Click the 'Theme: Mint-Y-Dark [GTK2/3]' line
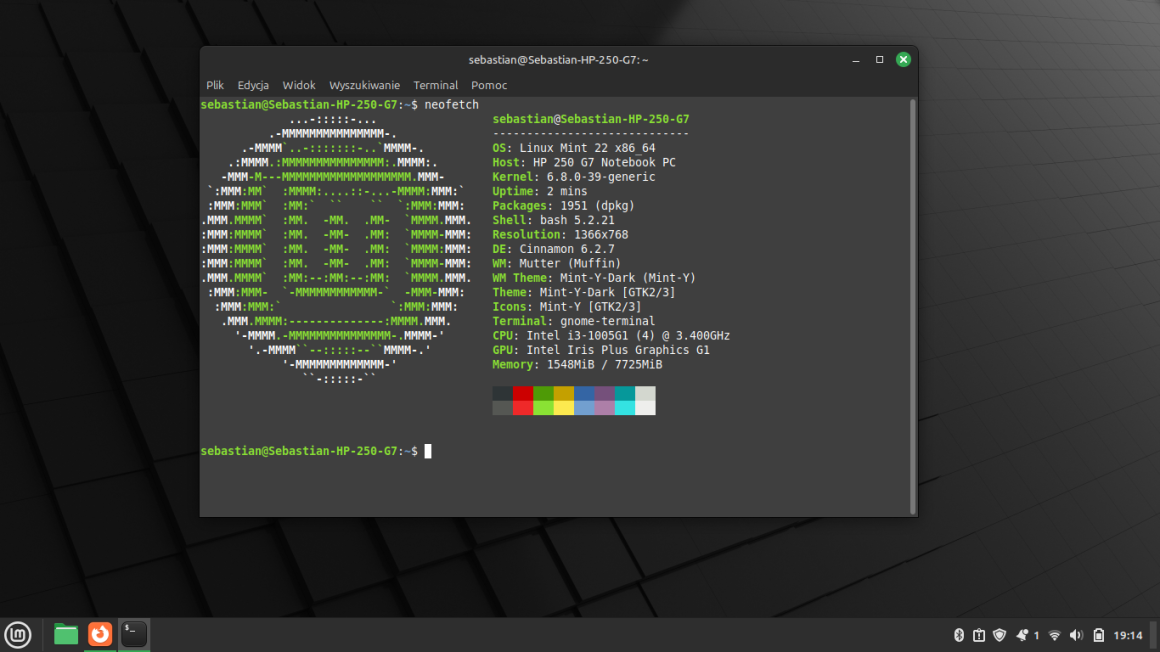 pyautogui.click(x=584, y=292)
